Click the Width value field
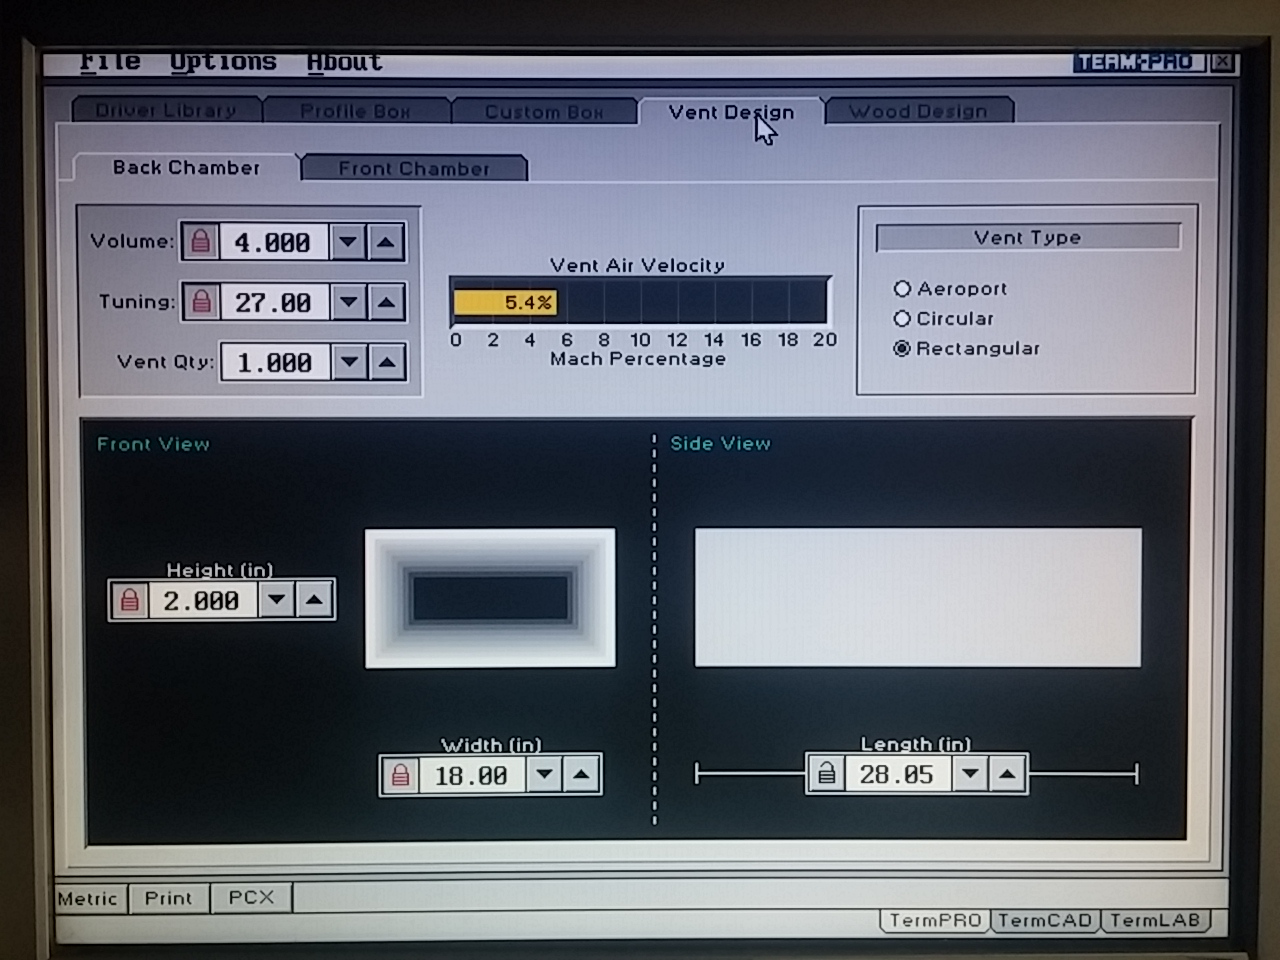 pyautogui.click(x=471, y=775)
